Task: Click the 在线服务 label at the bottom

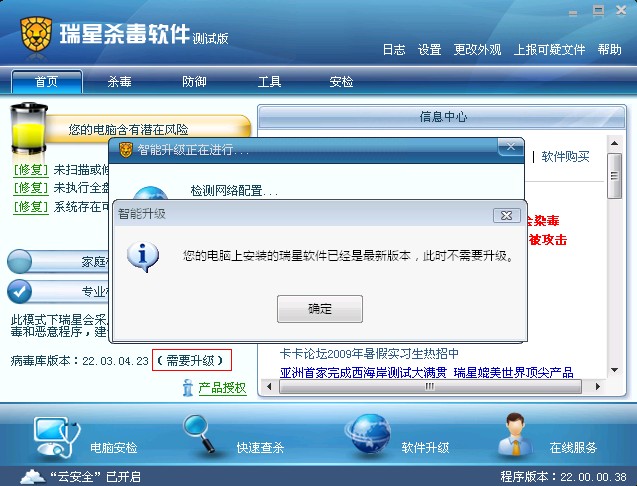Action: click(x=573, y=448)
